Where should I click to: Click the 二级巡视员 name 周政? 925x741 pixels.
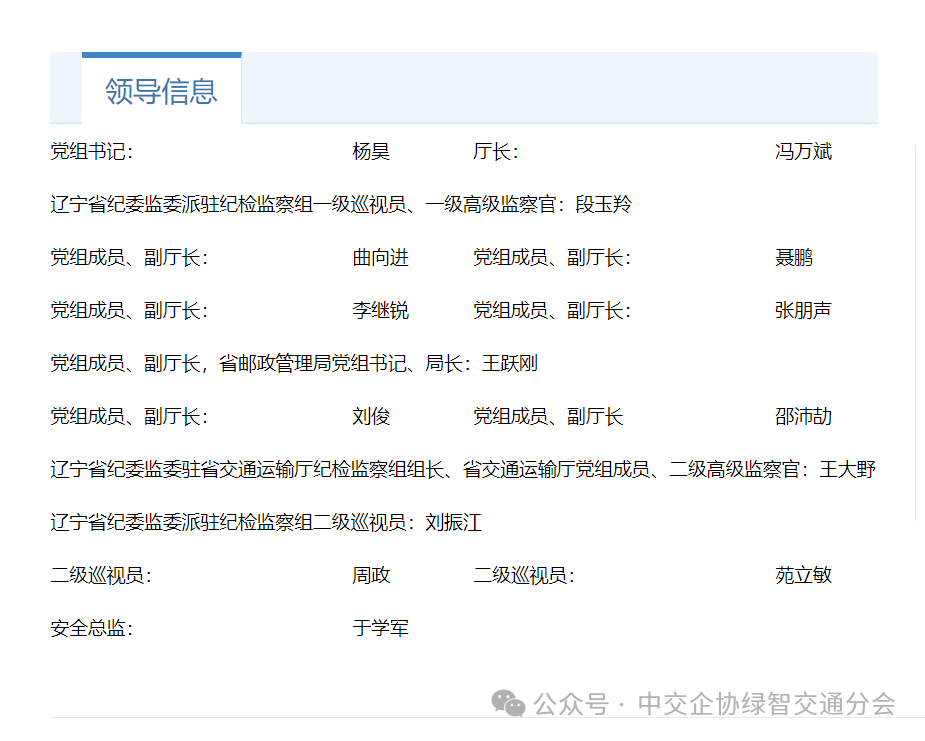[370, 576]
